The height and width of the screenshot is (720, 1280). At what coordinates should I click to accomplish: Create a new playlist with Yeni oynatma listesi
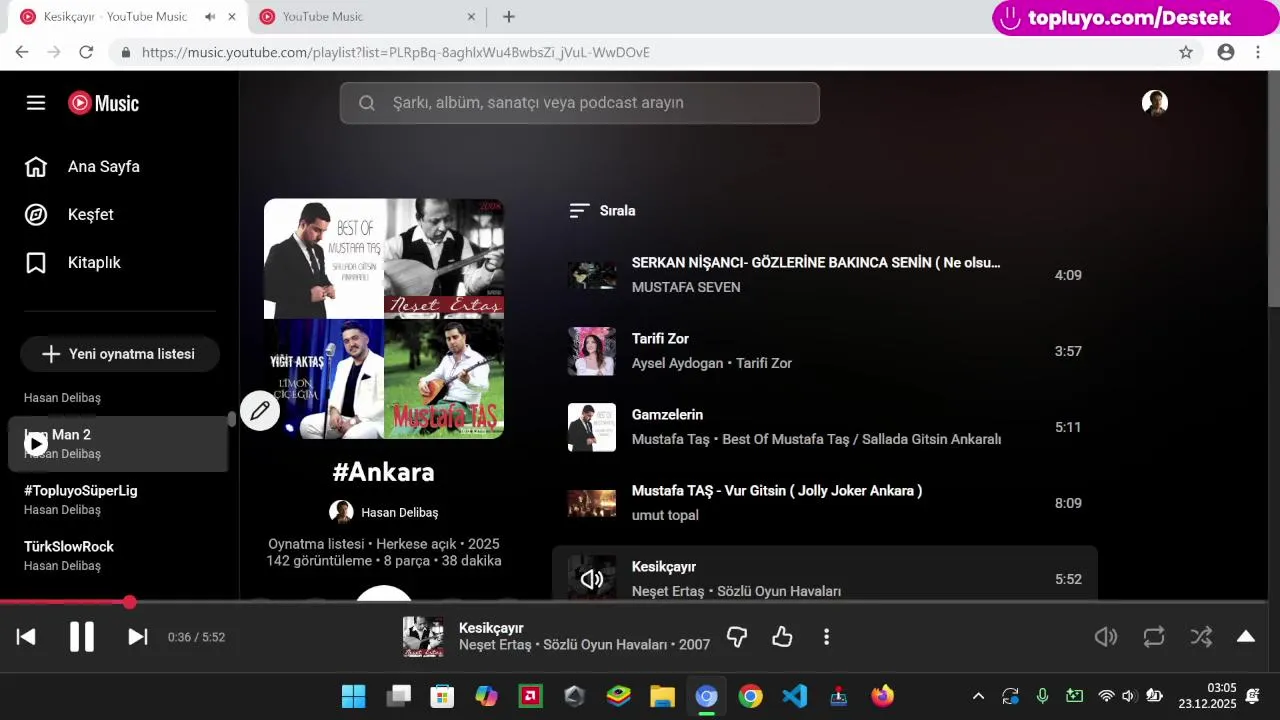[120, 354]
